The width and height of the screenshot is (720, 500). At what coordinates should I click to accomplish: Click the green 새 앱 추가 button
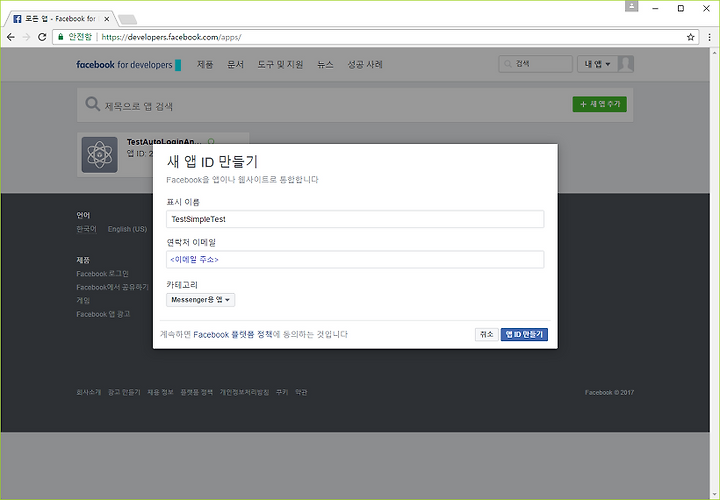599,104
